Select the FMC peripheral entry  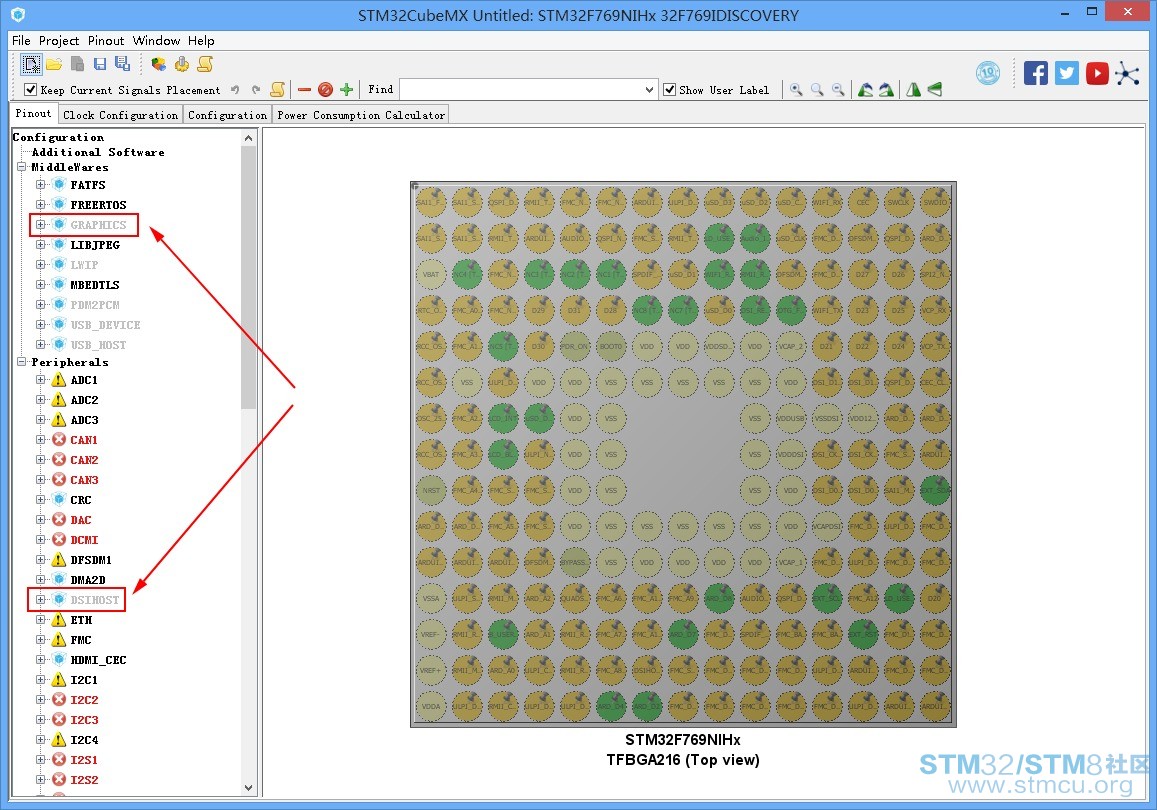[x=80, y=640]
